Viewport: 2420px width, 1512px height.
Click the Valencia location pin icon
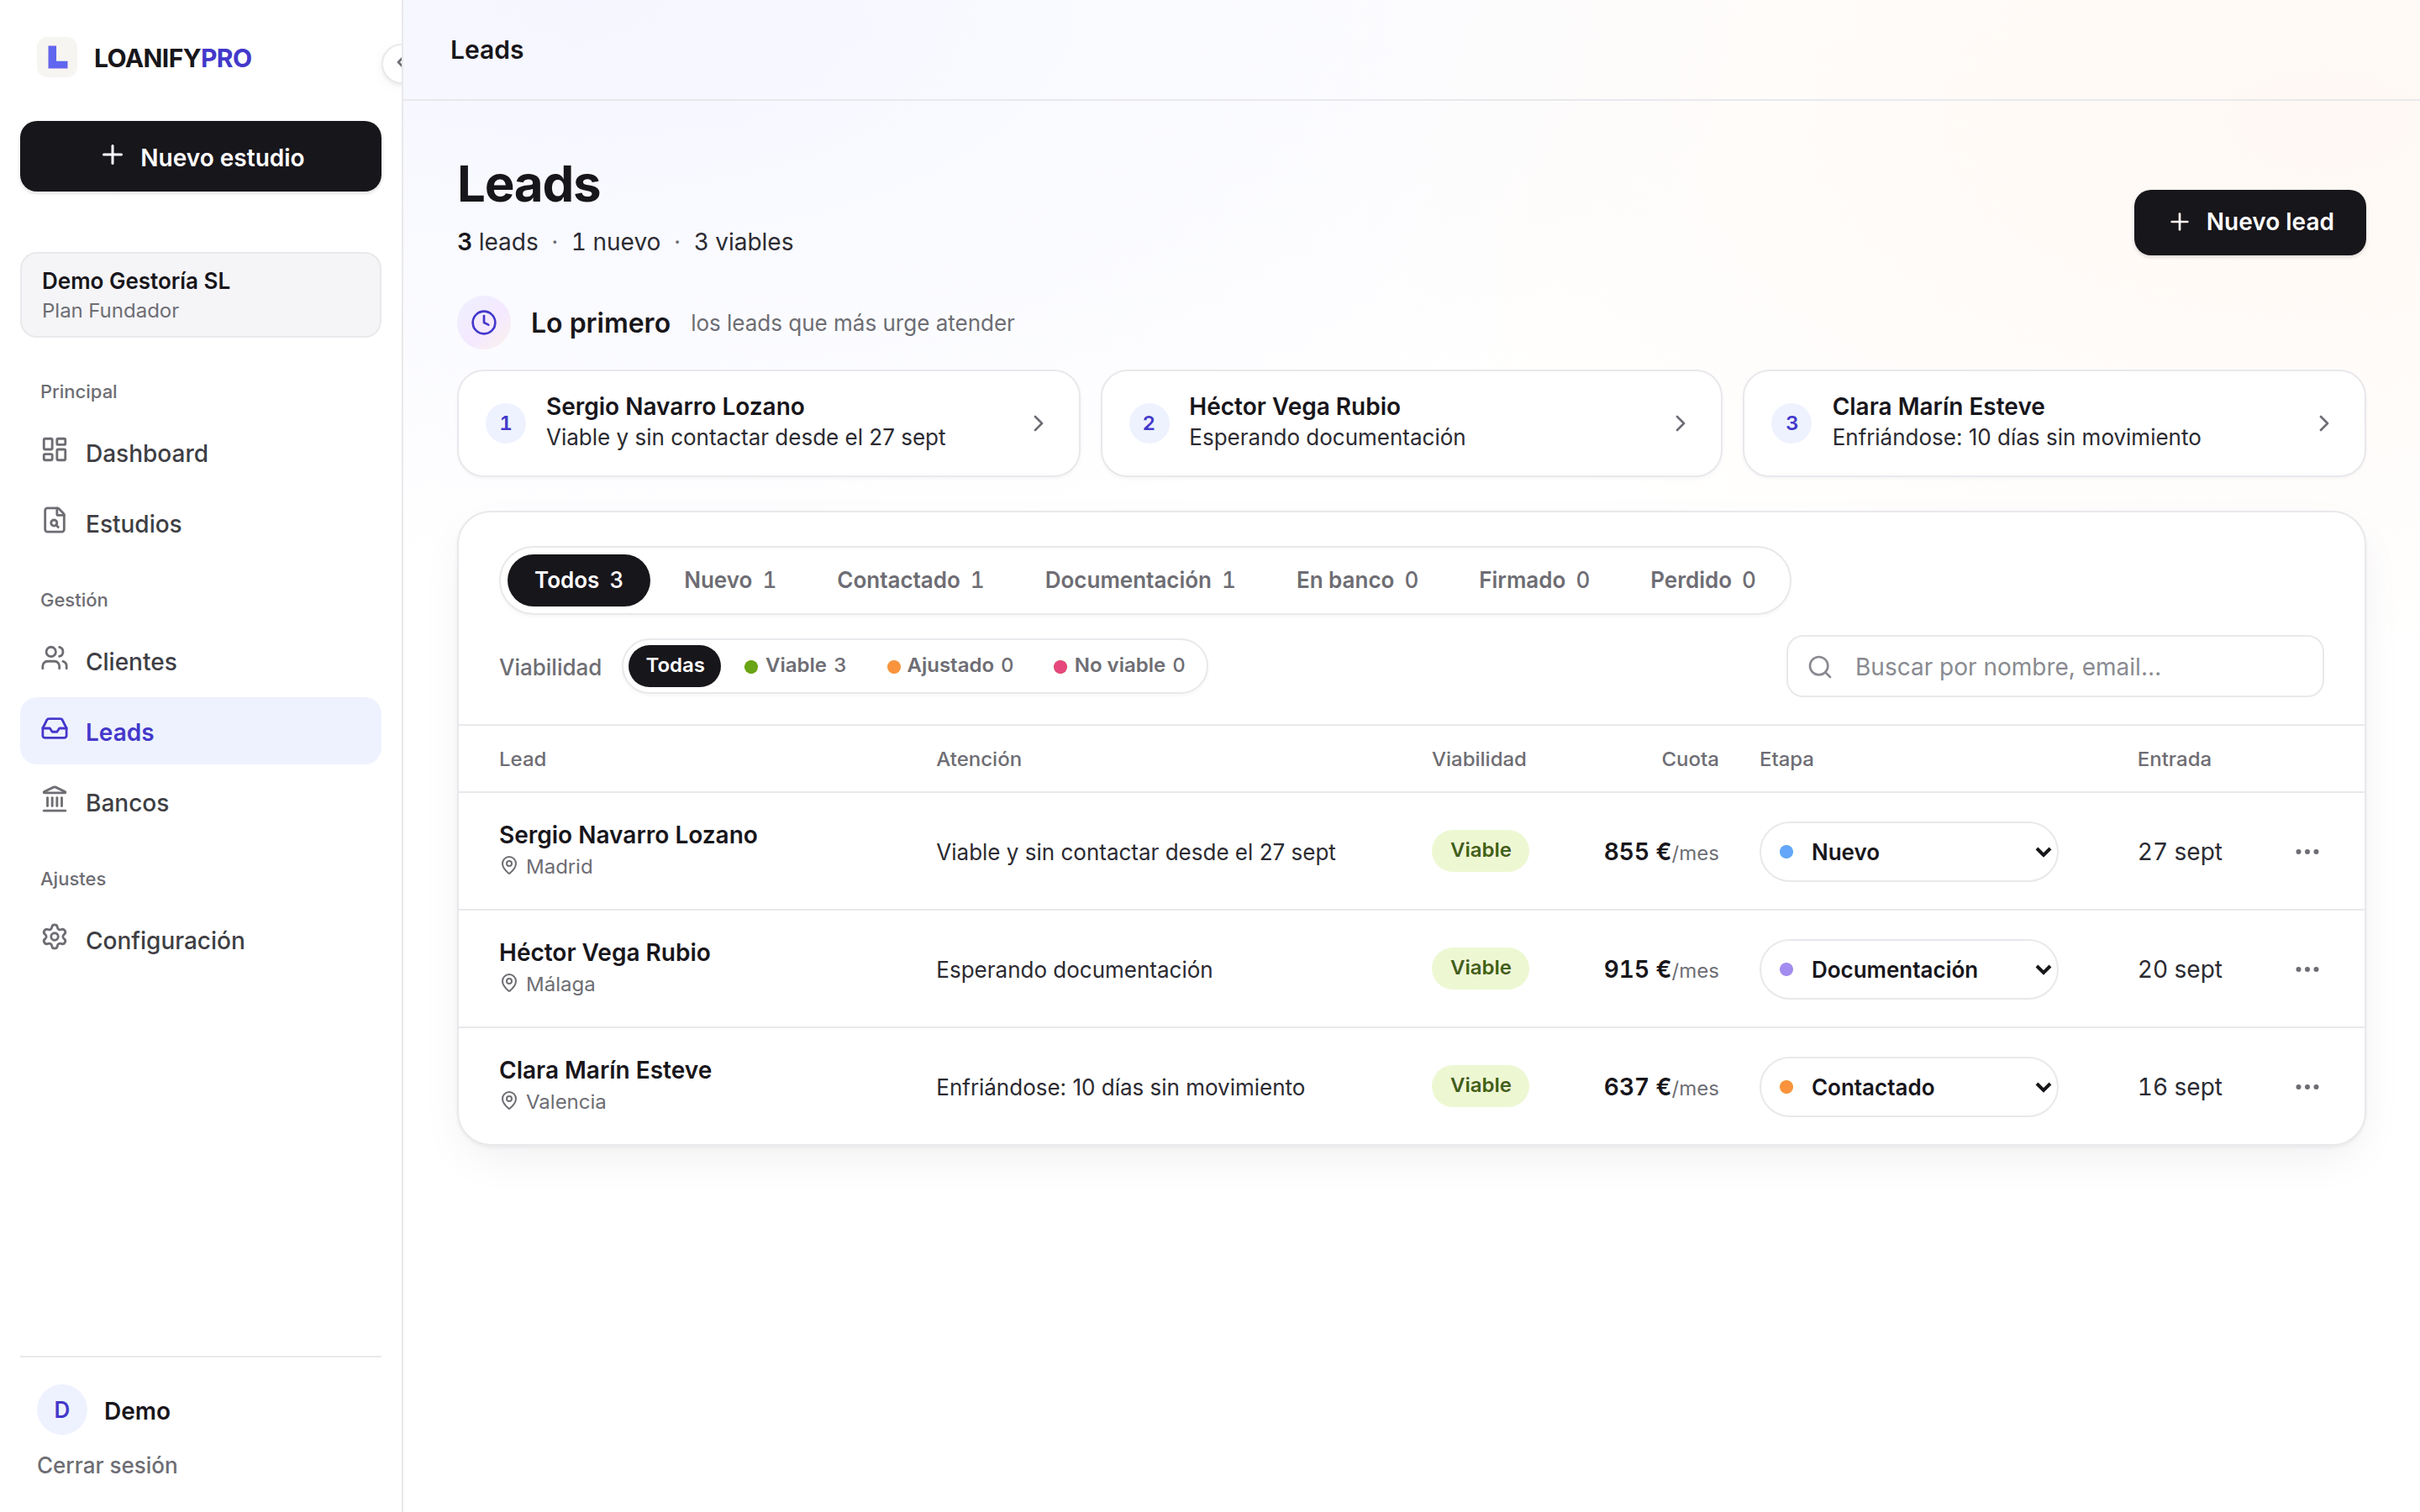[509, 1101]
